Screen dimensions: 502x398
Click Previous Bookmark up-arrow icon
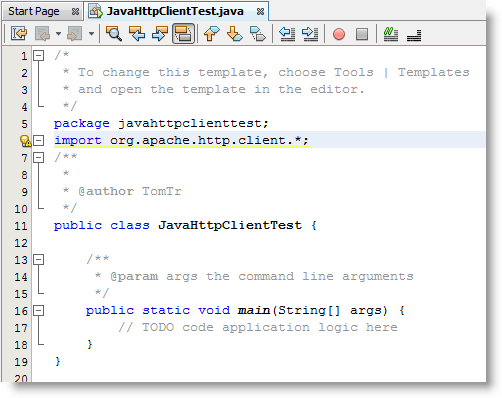tap(212, 34)
